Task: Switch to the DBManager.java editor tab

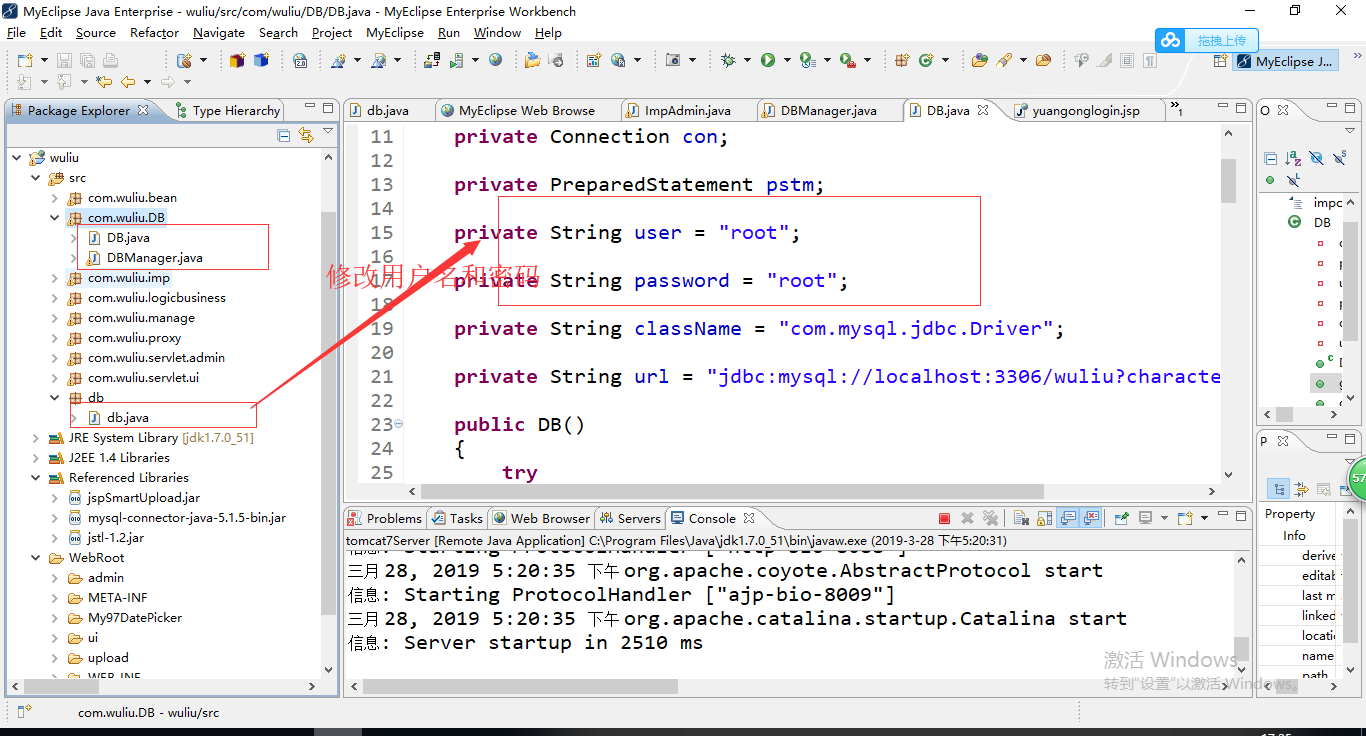Action: click(828, 110)
